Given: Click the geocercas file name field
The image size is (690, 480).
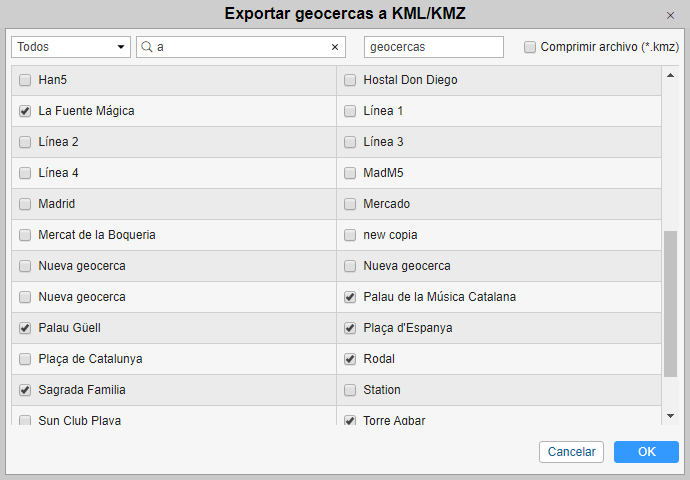Looking at the screenshot, I should (x=433, y=47).
